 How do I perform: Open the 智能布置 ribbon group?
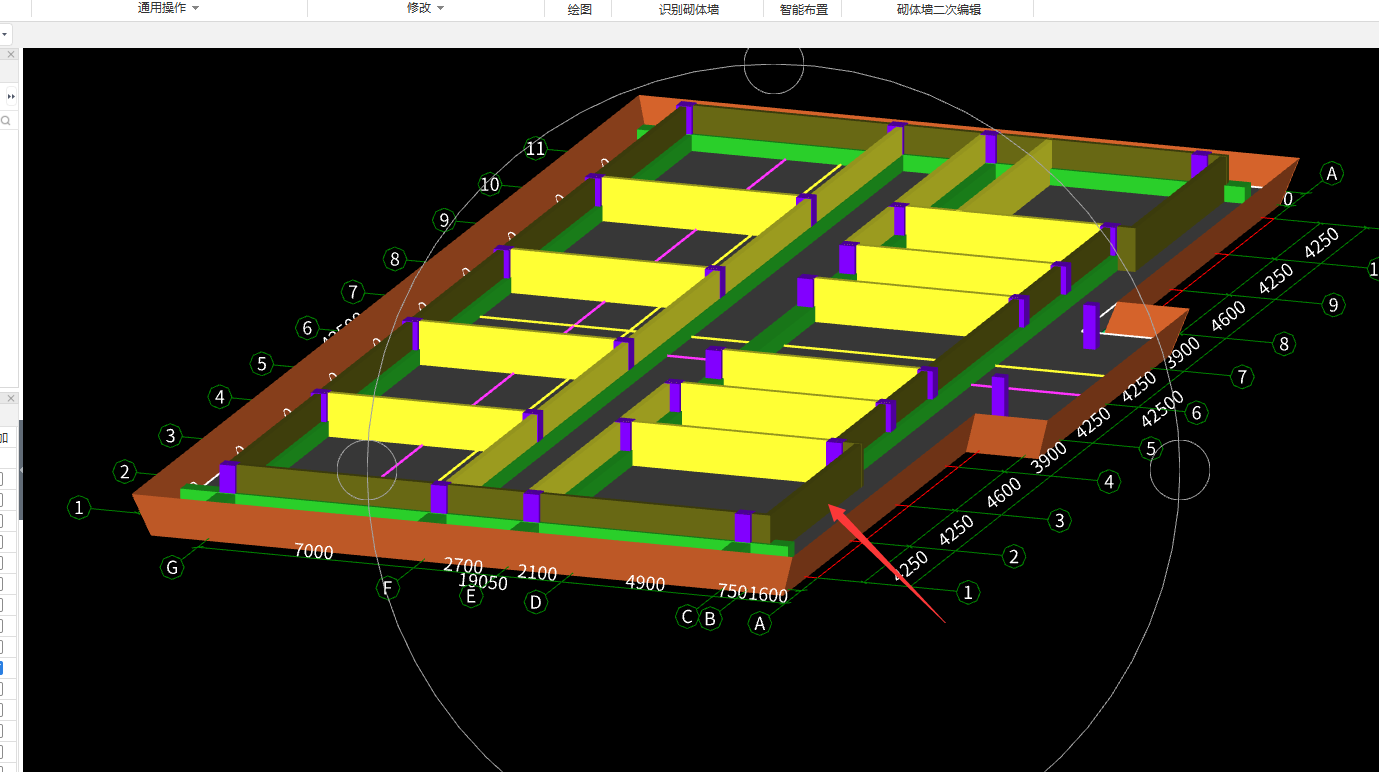[x=804, y=9]
